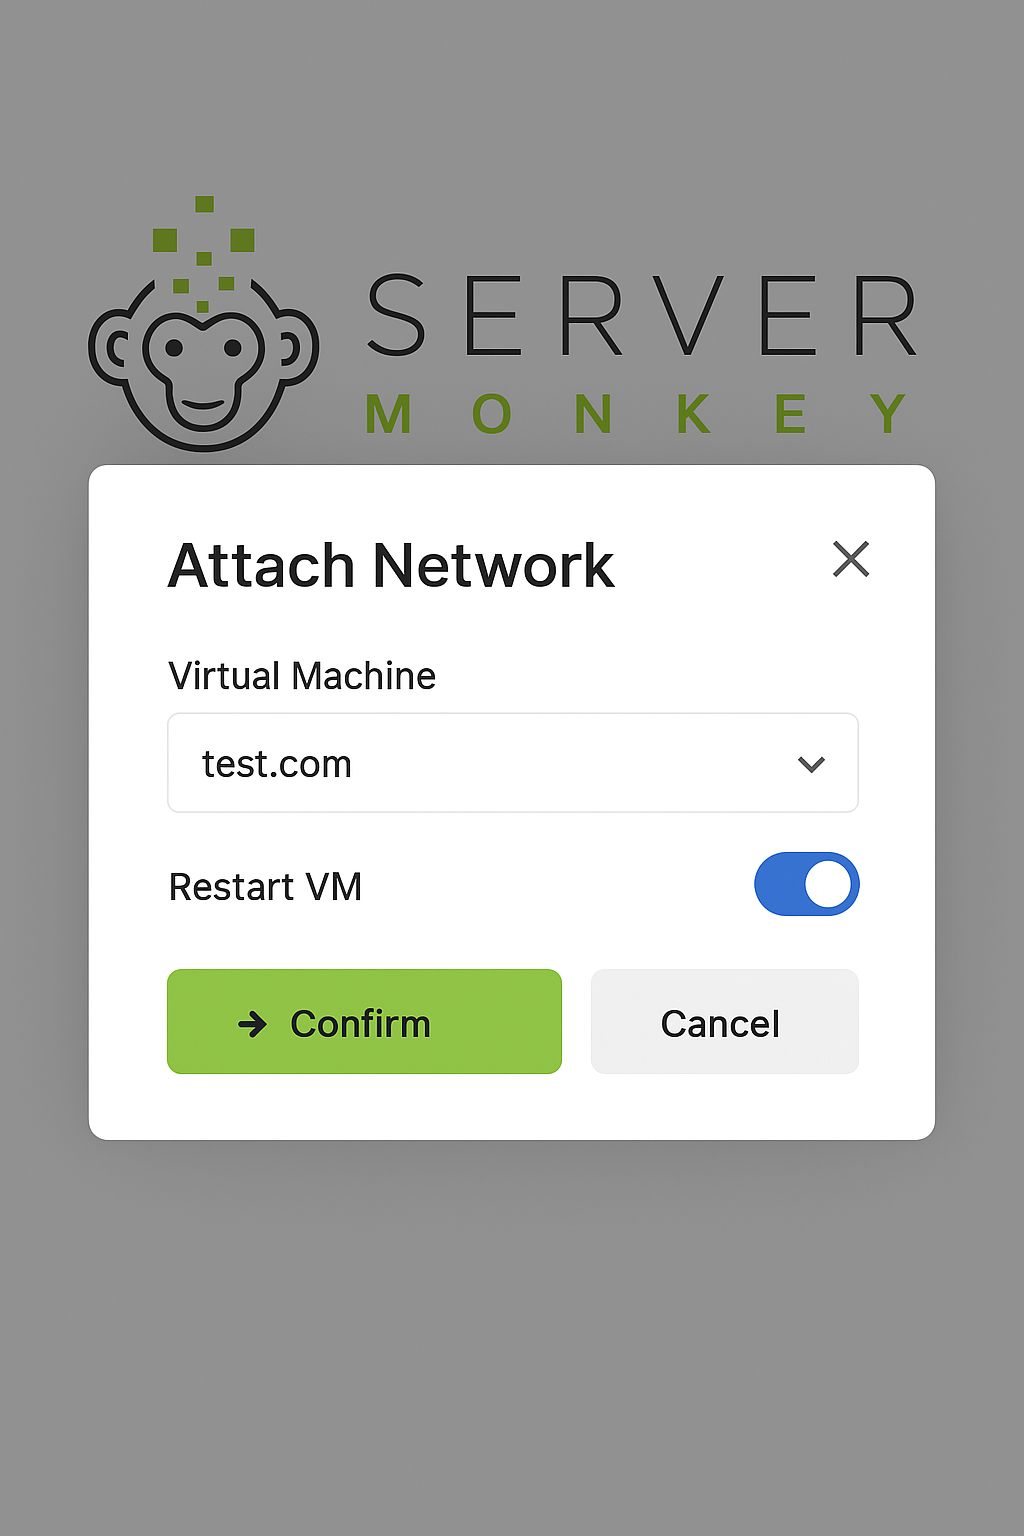This screenshot has width=1024, height=1536.
Task: Click the white knob of the Restart VM toggle
Action: click(x=828, y=884)
